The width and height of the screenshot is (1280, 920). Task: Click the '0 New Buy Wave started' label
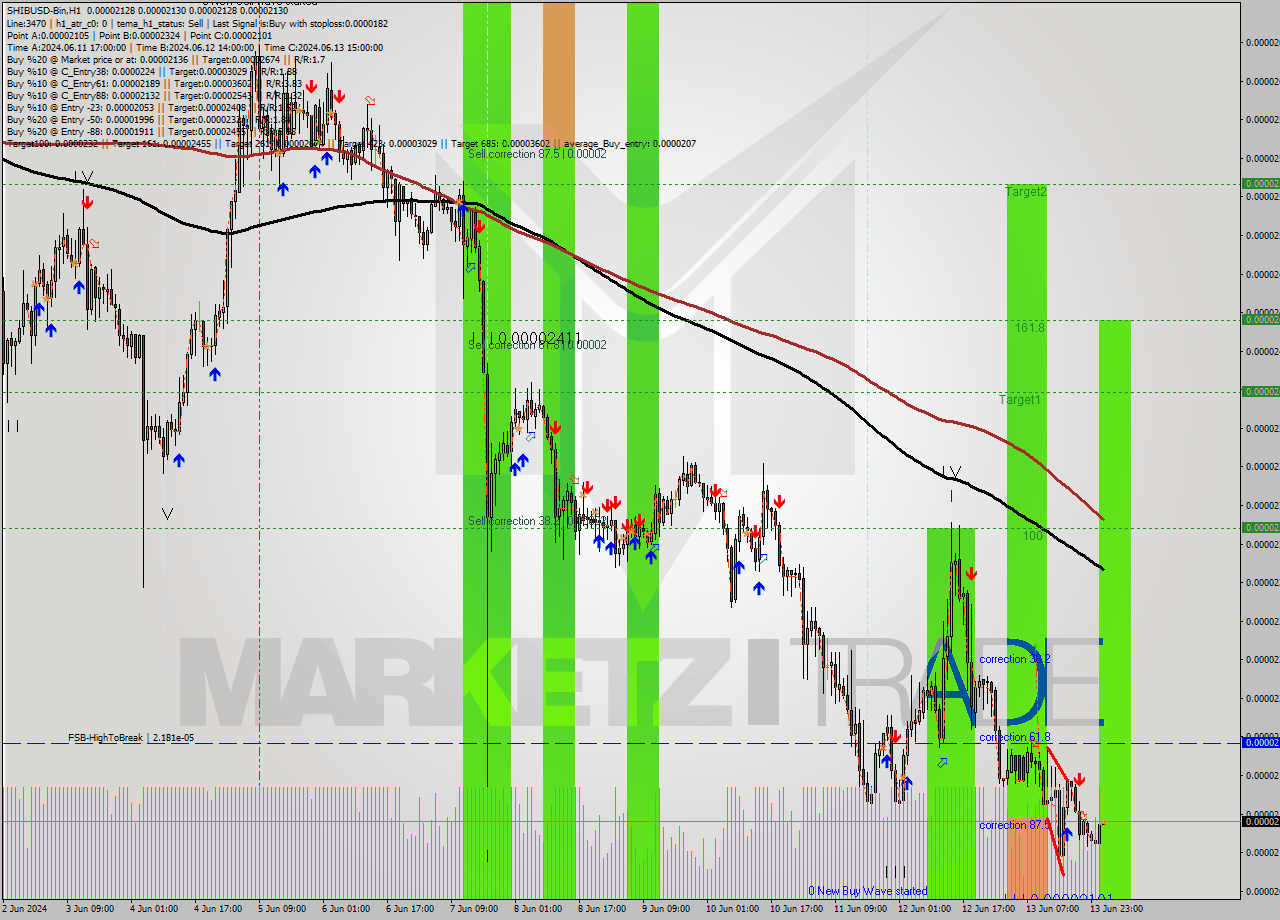tap(868, 891)
